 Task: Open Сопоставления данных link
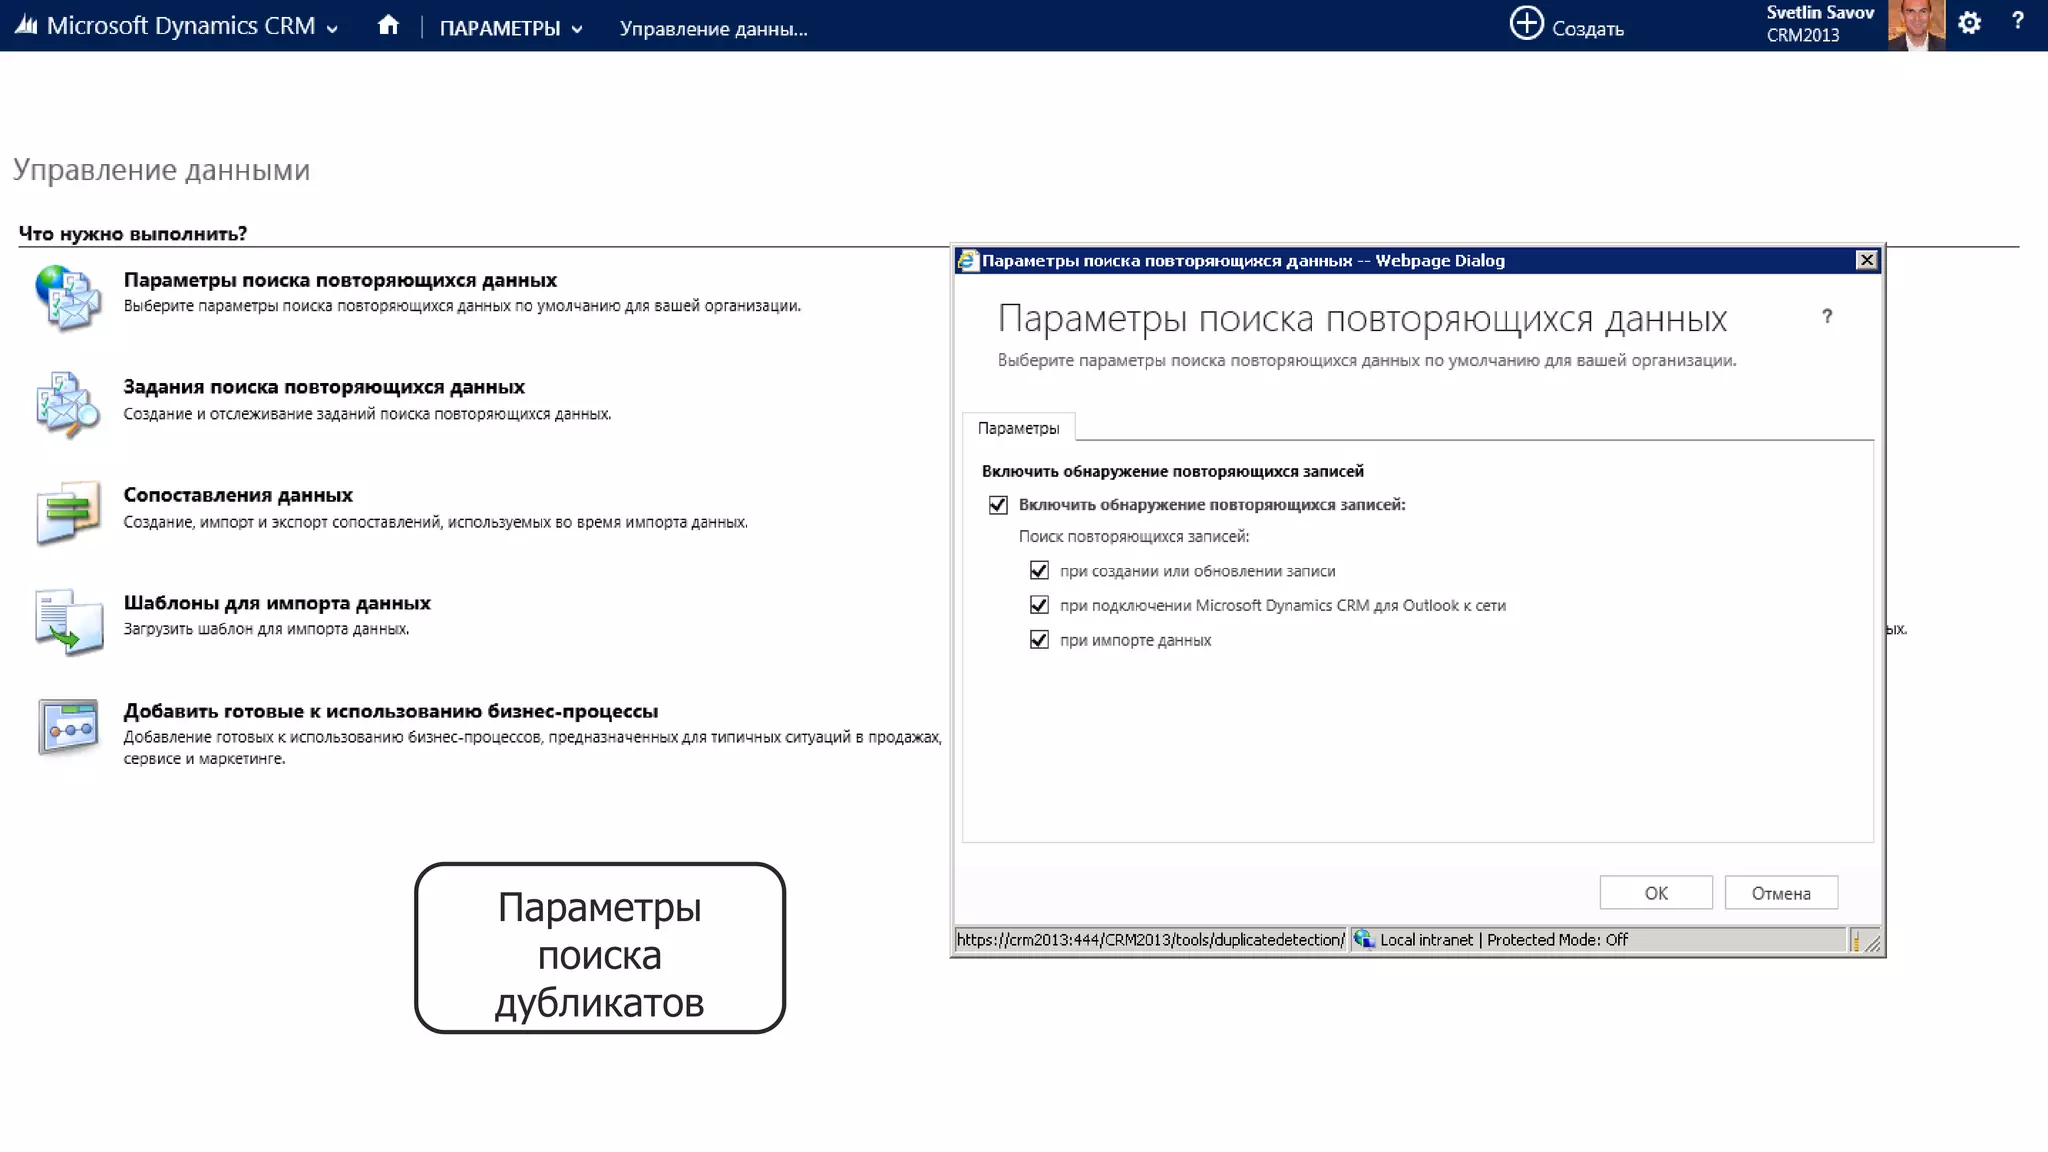coord(238,495)
